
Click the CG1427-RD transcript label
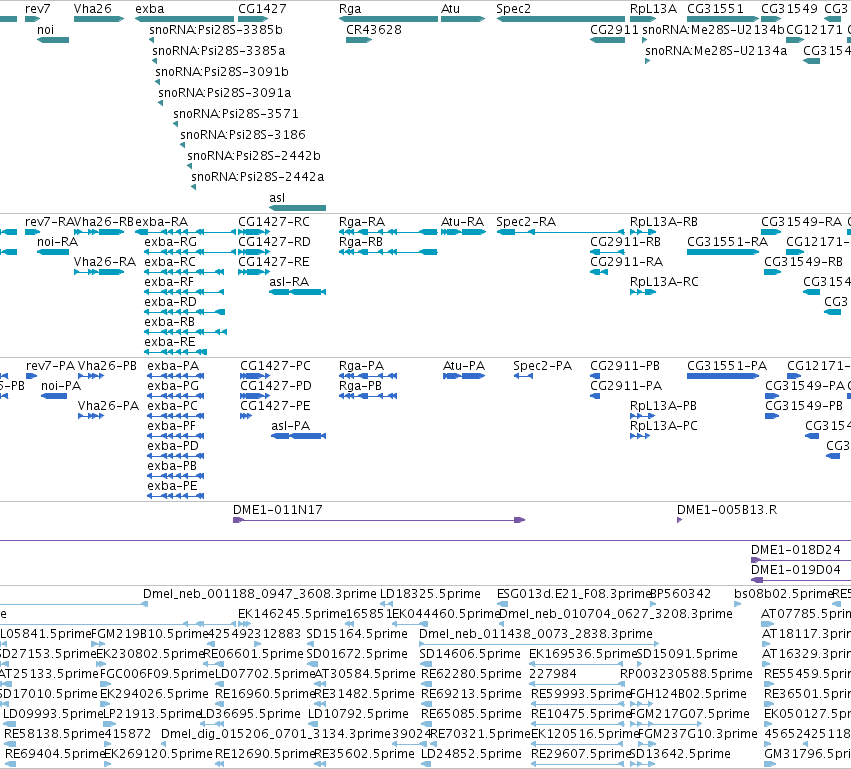tap(275, 242)
